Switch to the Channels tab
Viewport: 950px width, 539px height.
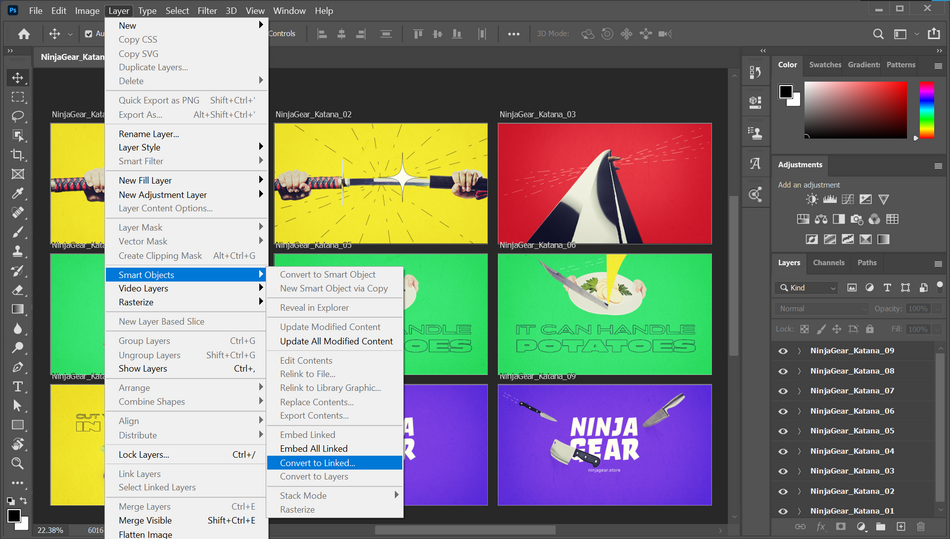[828, 263]
